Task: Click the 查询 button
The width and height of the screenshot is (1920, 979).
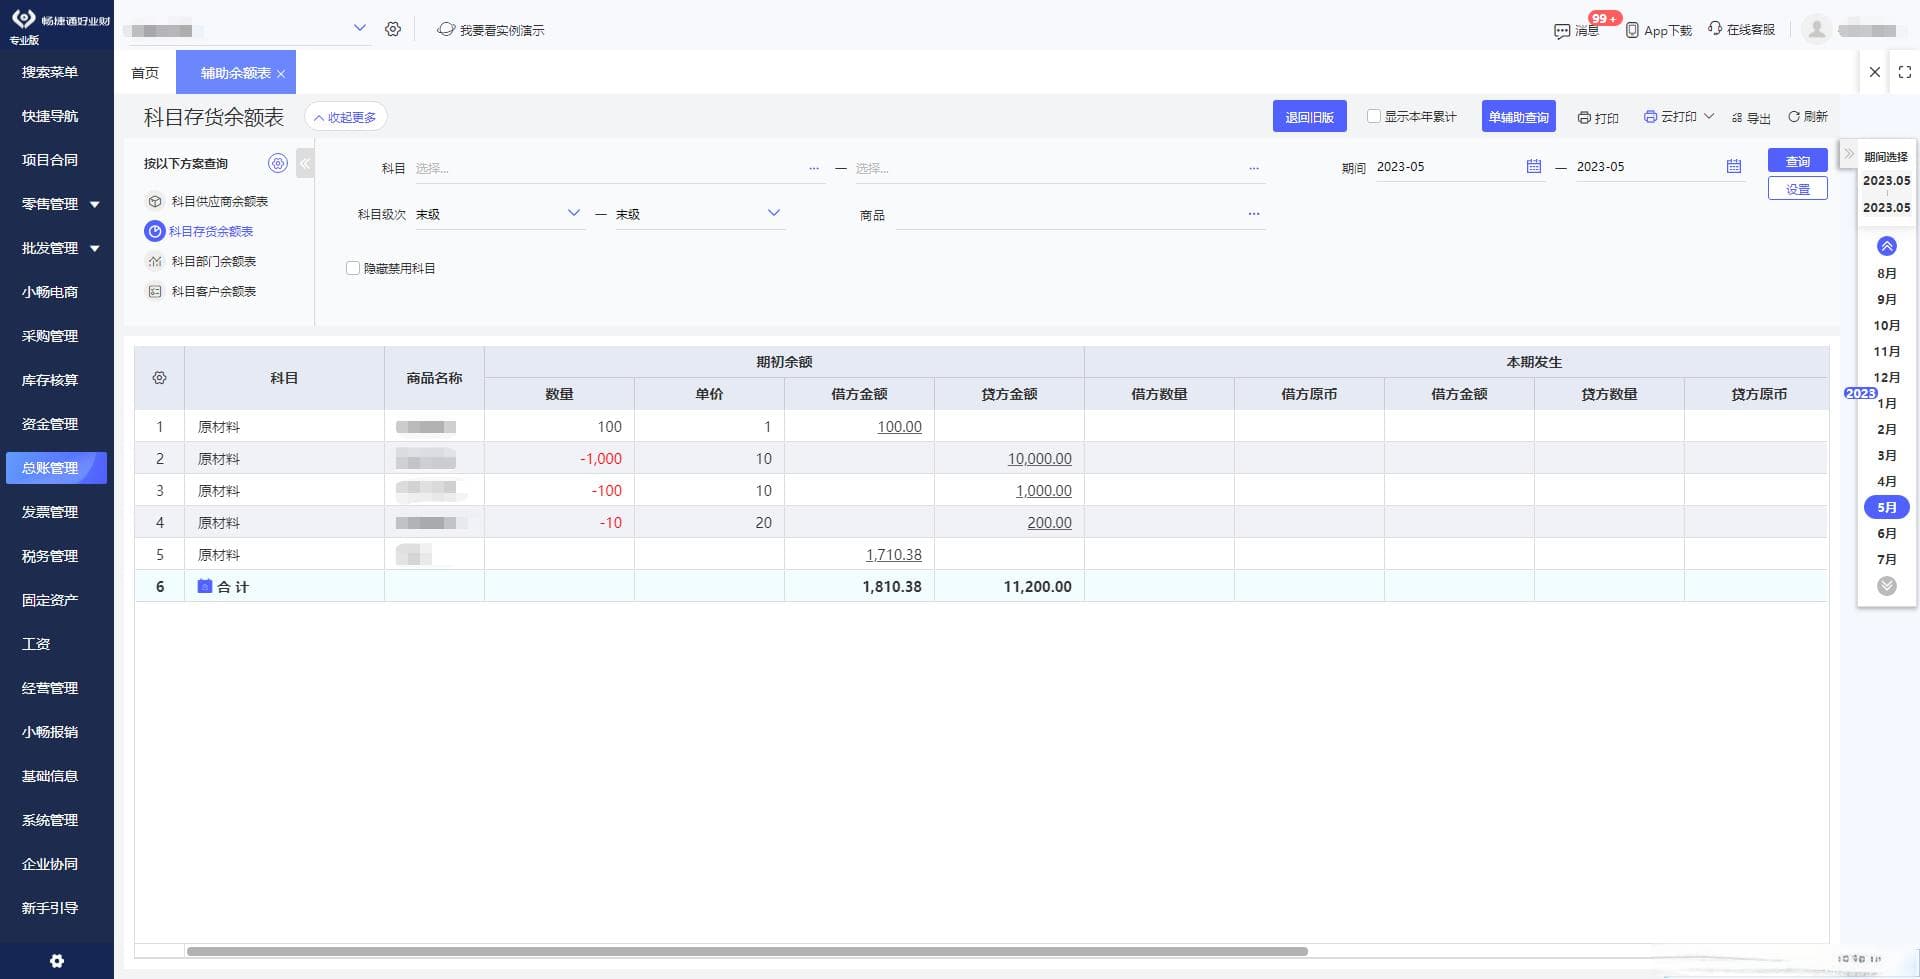Action: 1797,161
